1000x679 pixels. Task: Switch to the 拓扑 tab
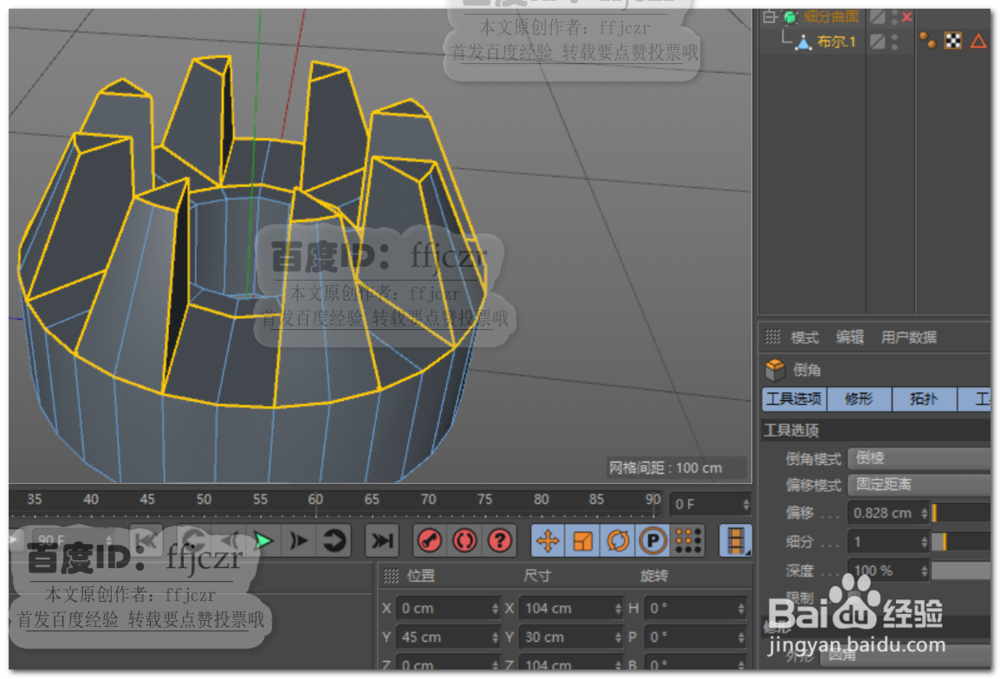tap(924, 399)
